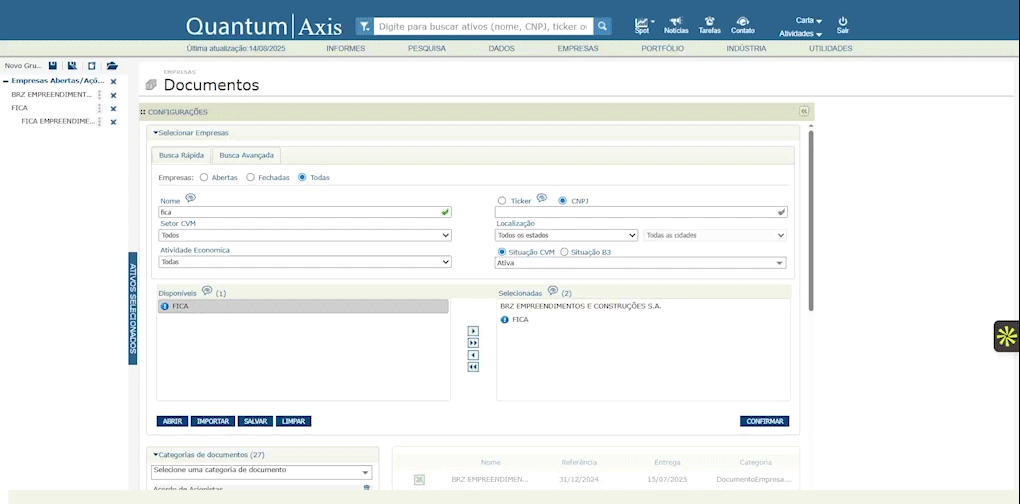Click the LIMPAR button

[x=293, y=421]
